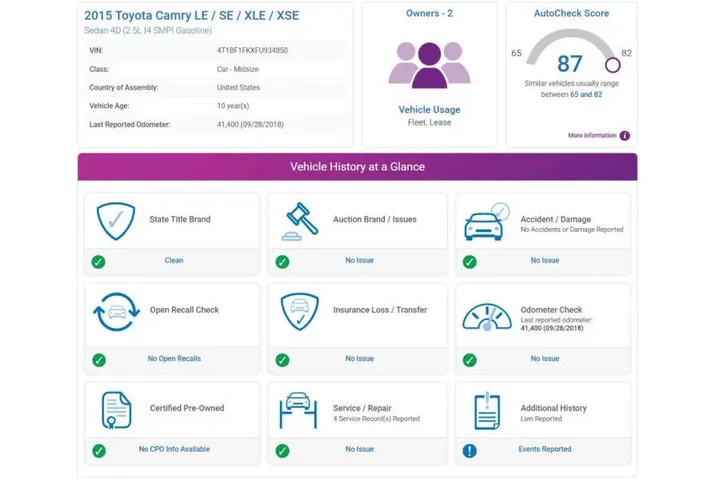Screen dimensions: 720x480
Task: Click the More Information info icon
Action: [625, 135]
